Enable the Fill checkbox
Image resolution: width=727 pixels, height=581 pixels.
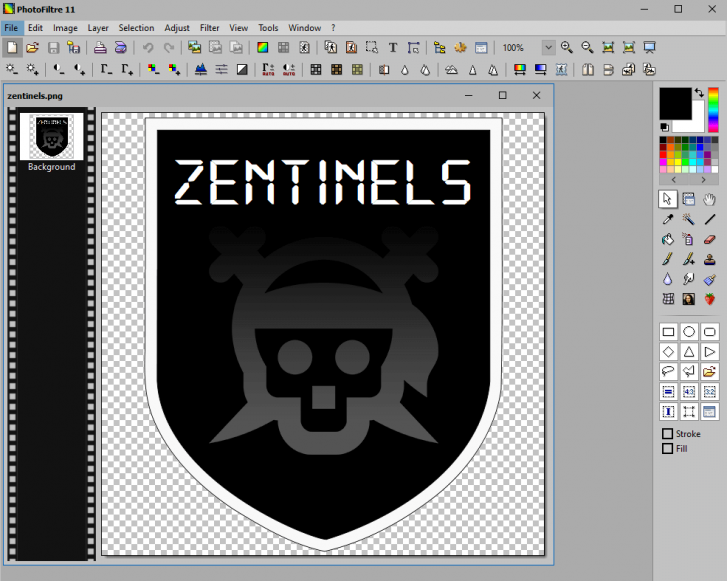coord(667,449)
